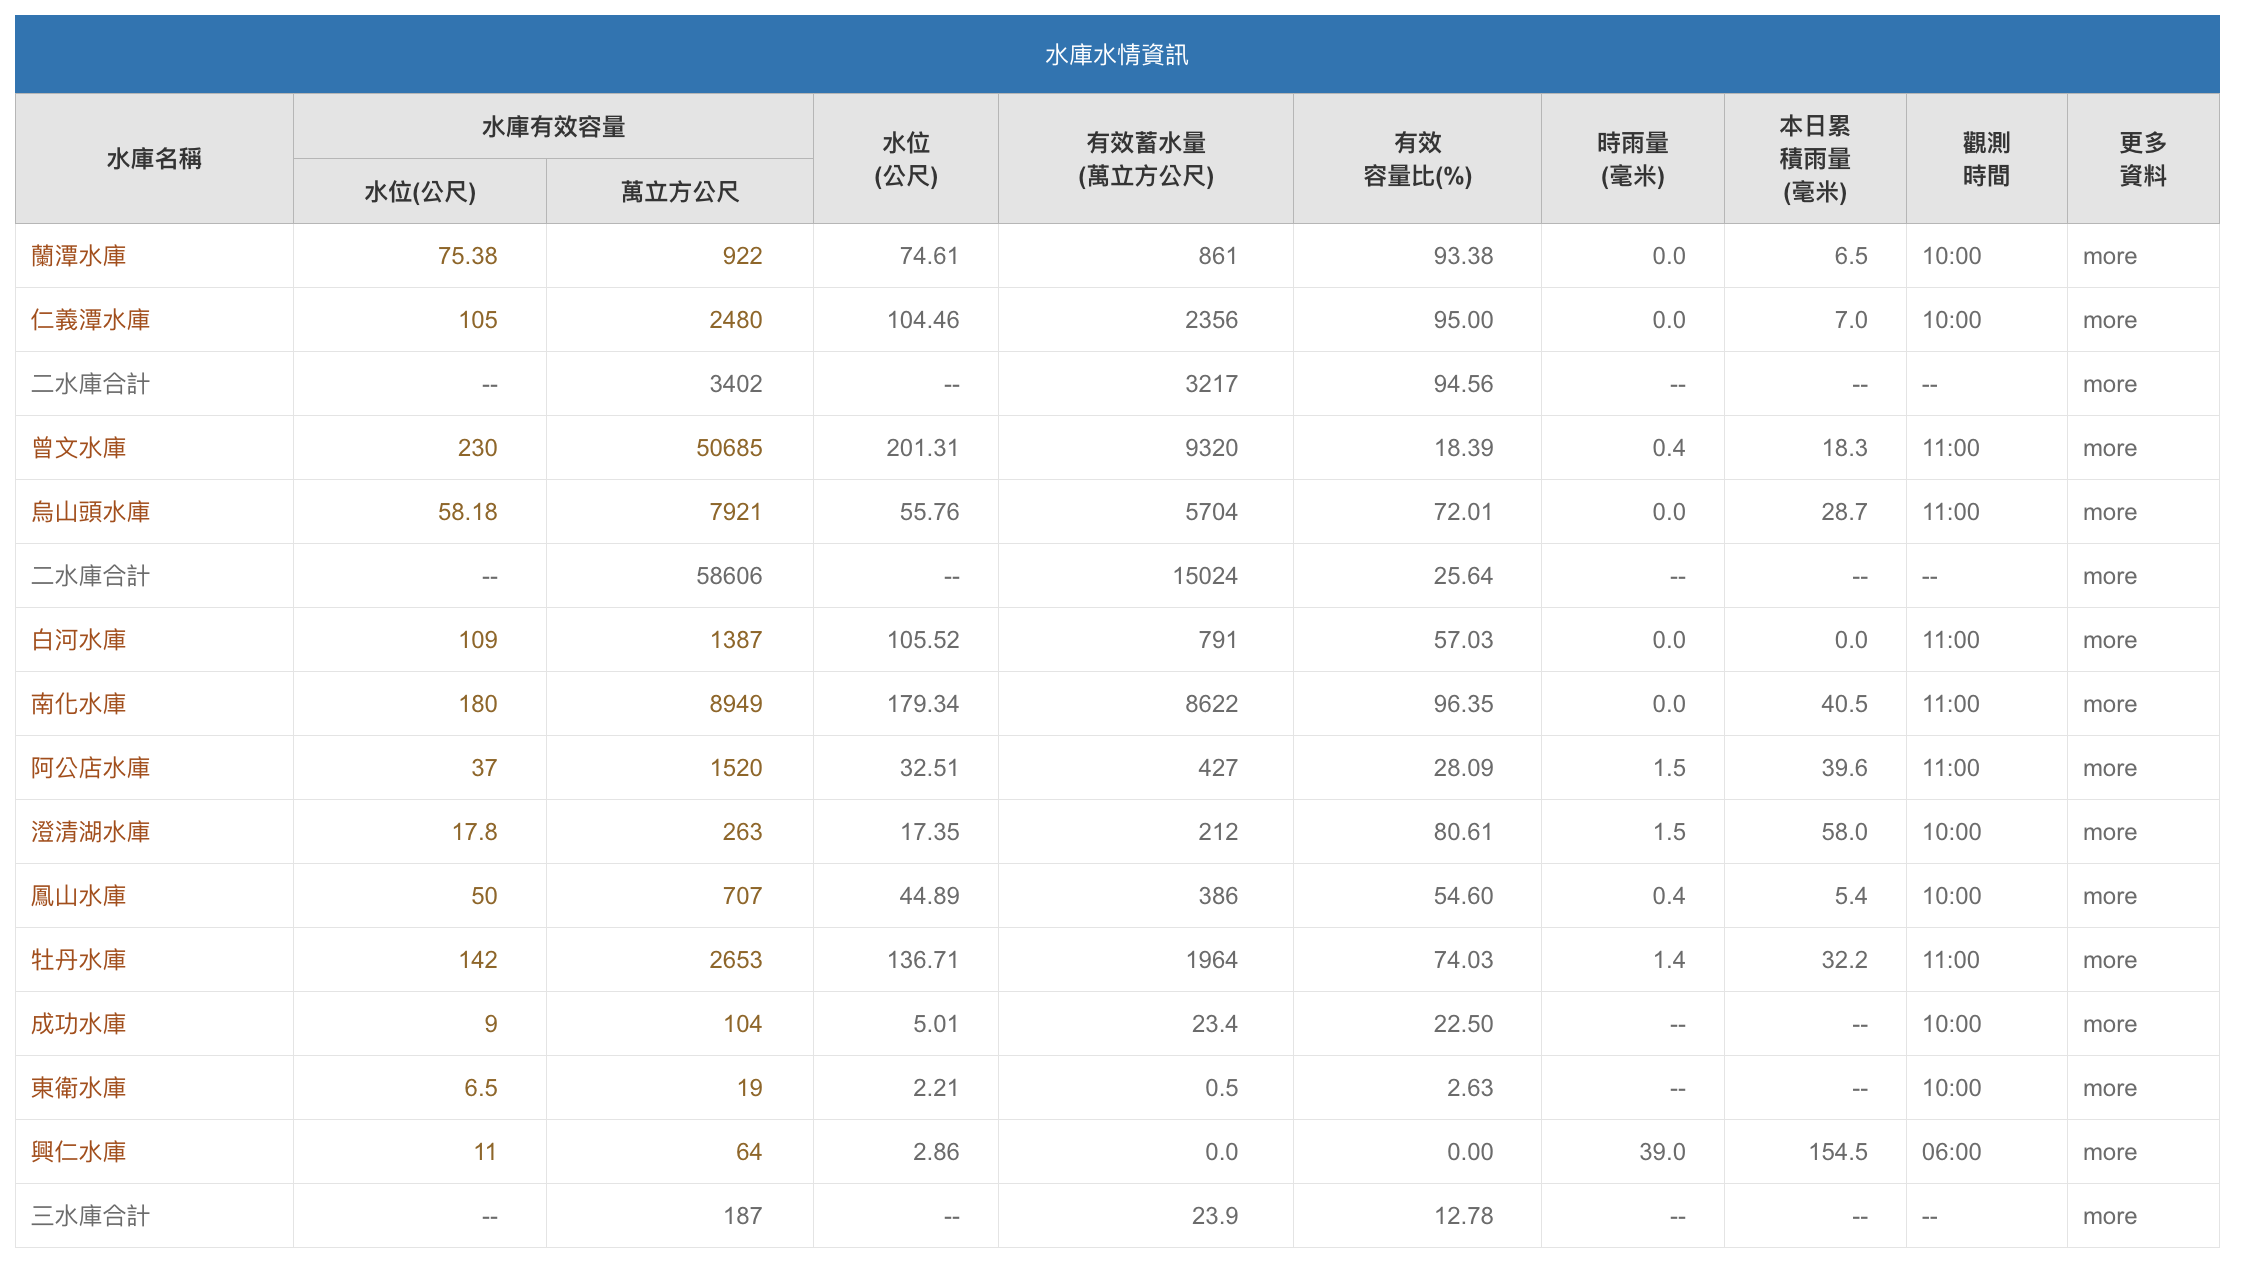Image resolution: width=2252 pixels, height=1272 pixels.
Task: Click more in the 58606 combined total row
Action: (2110, 576)
